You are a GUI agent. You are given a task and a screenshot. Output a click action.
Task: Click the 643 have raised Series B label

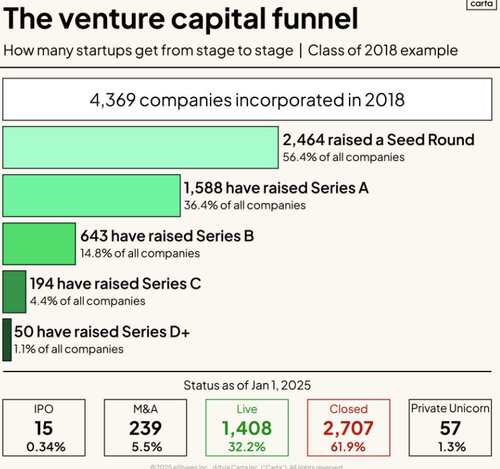point(167,236)
